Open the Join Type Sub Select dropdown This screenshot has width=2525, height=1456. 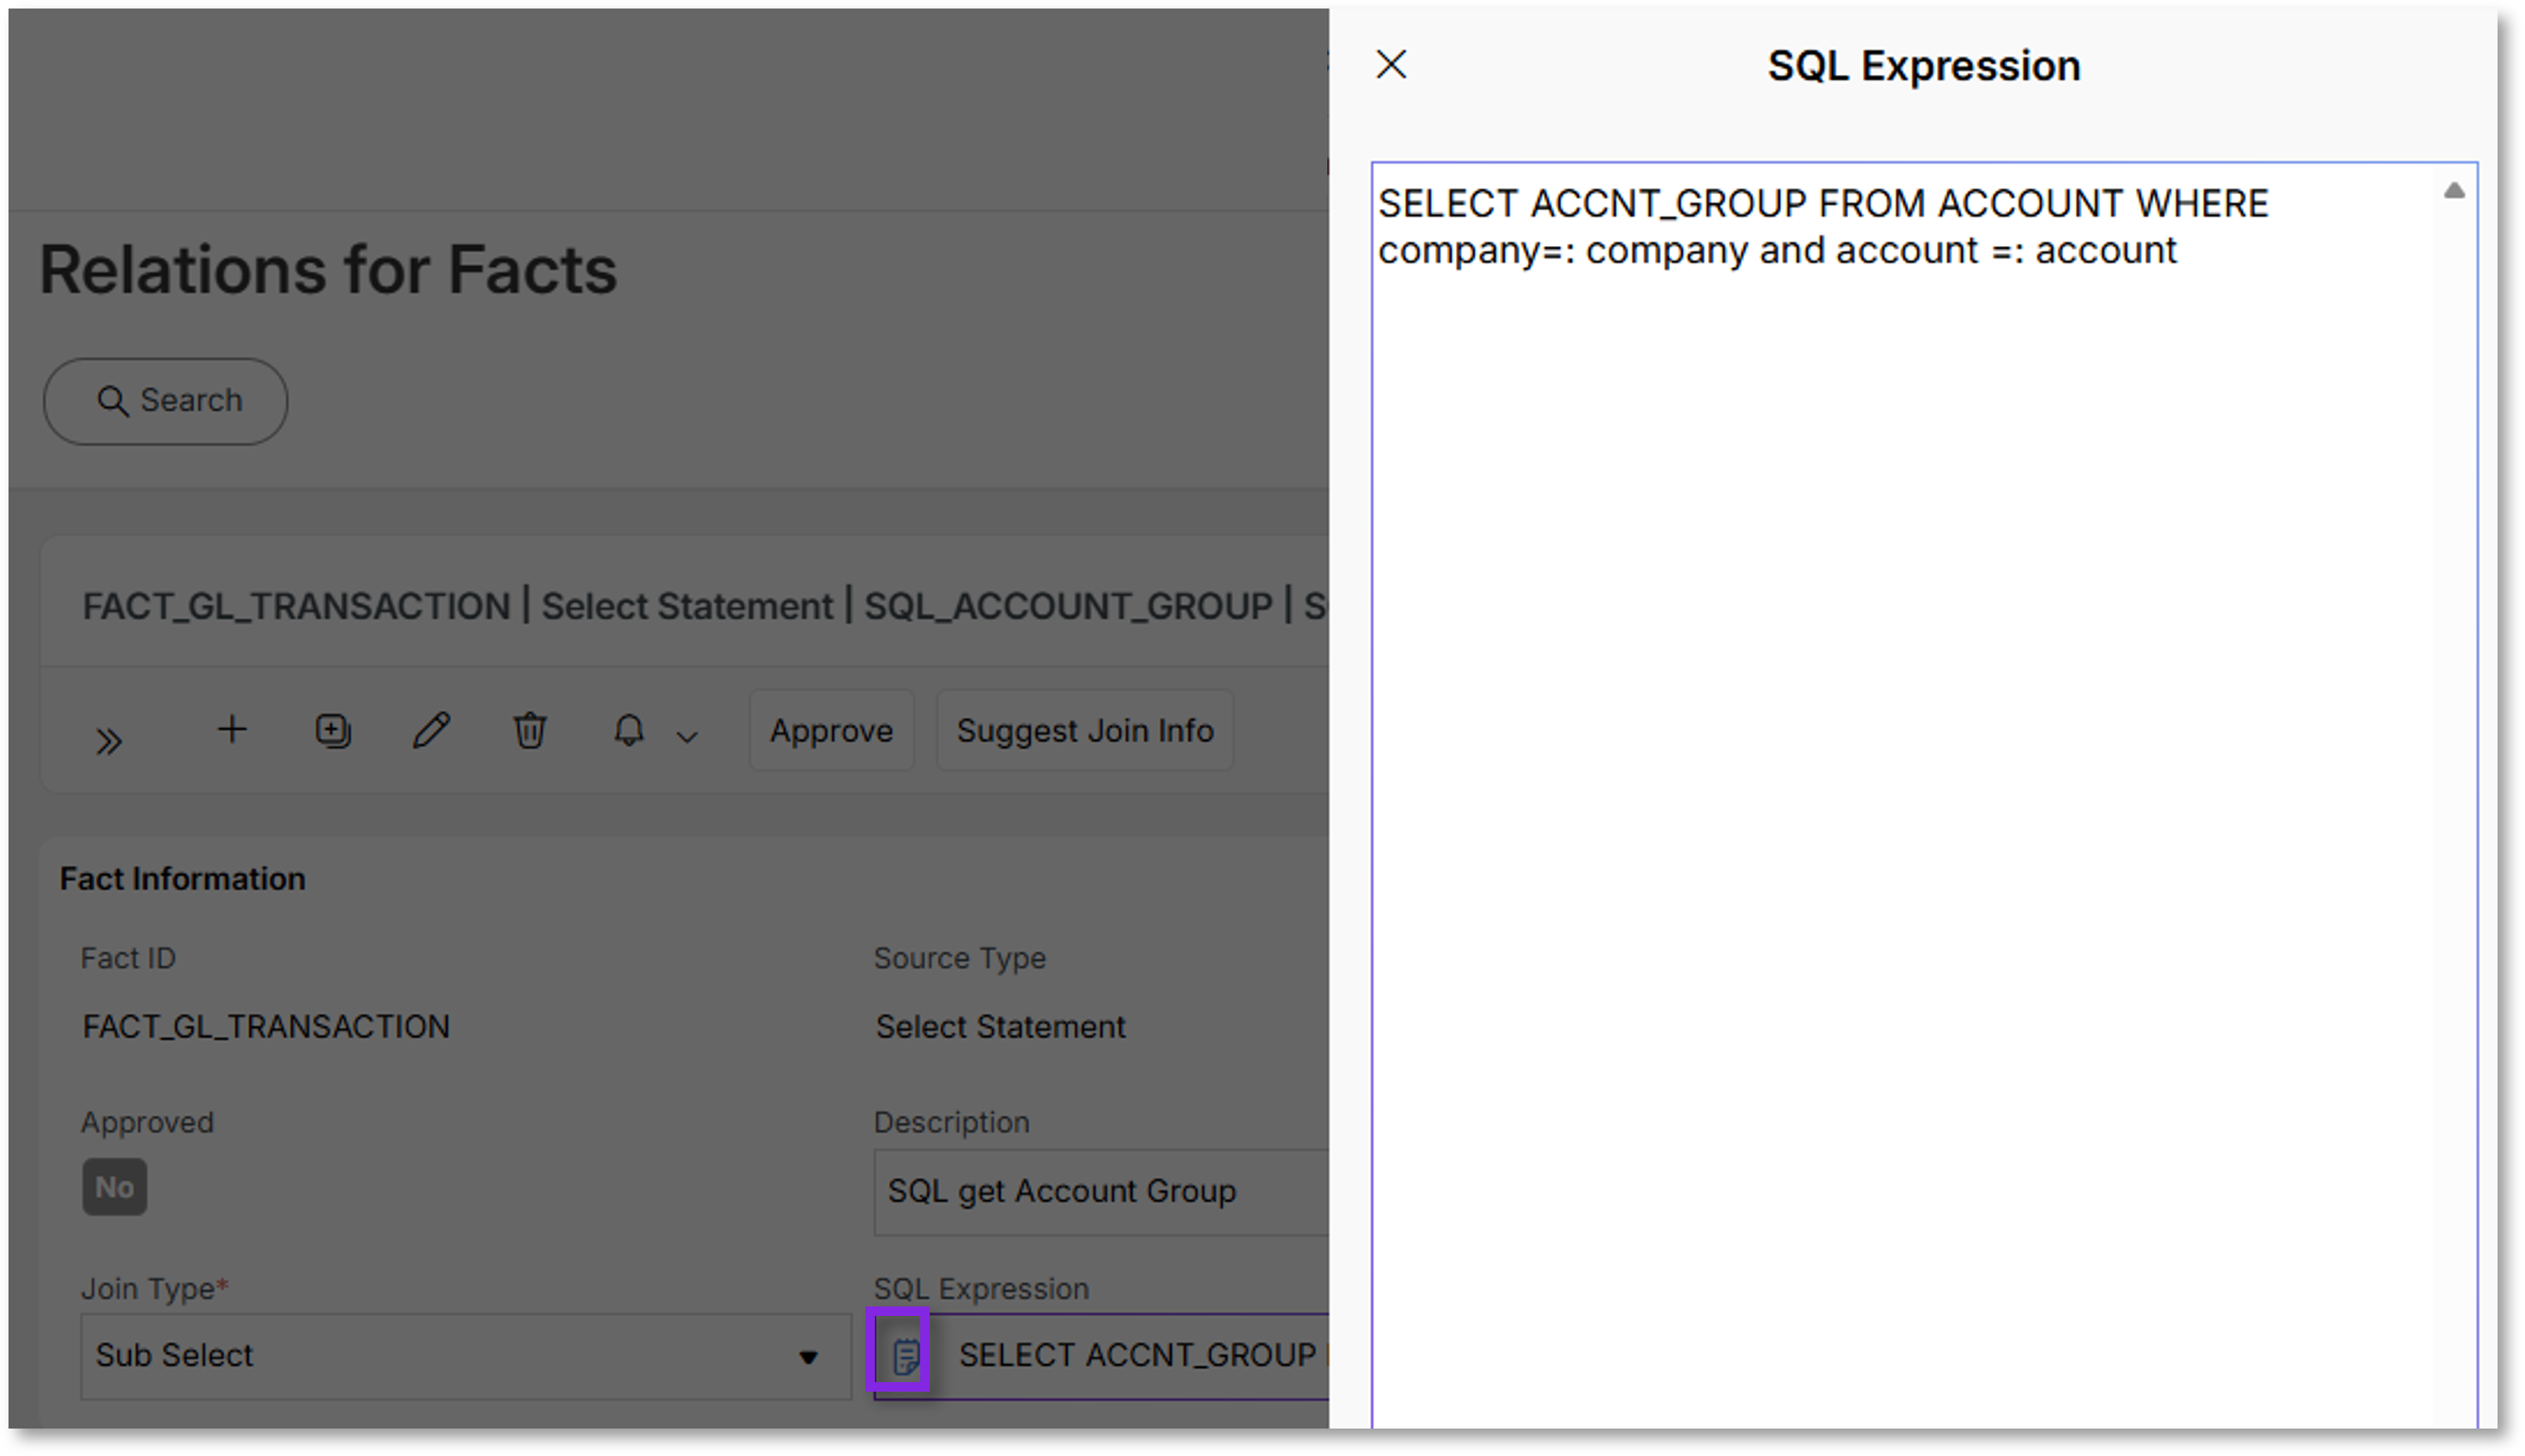click(466, 1356)
